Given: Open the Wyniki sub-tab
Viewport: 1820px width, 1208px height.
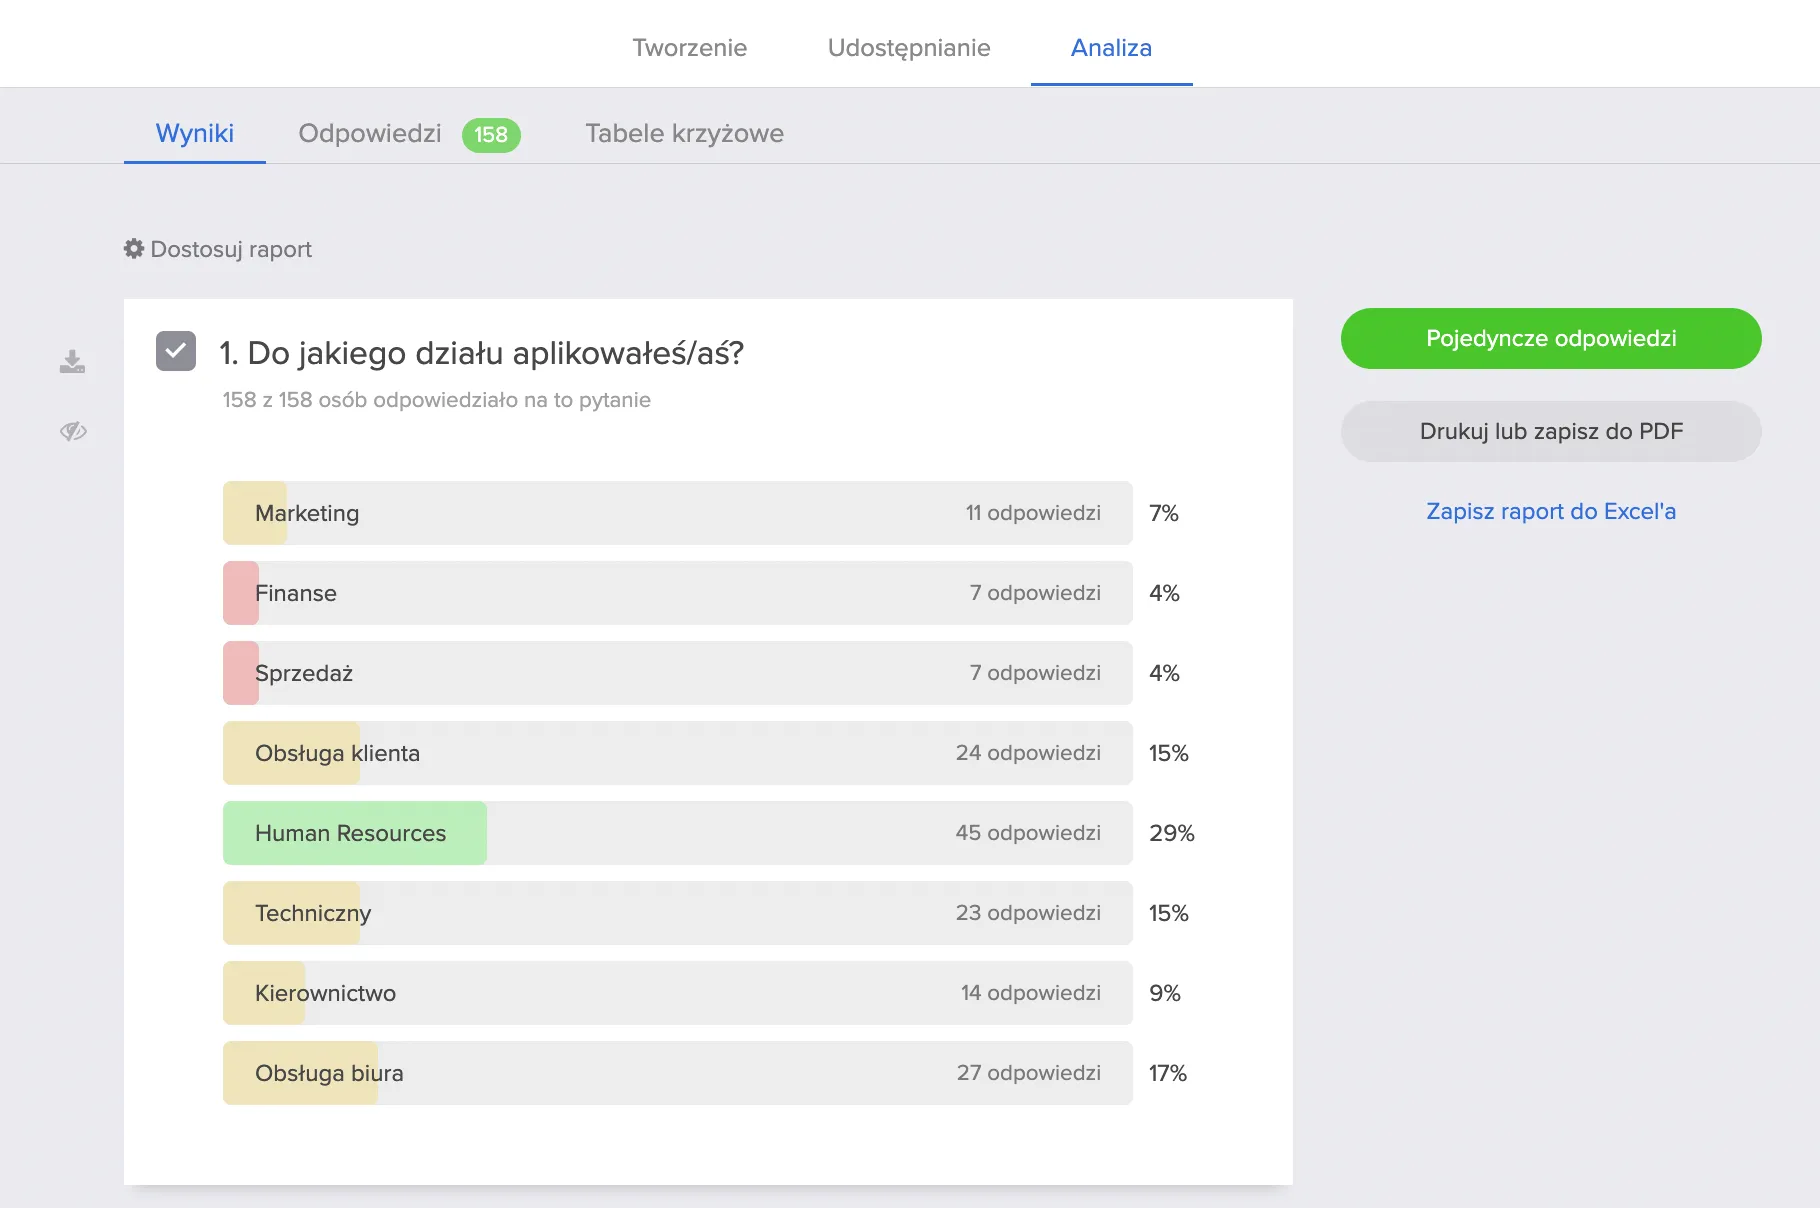Looking at the screenshot, I should click(195, 133).
